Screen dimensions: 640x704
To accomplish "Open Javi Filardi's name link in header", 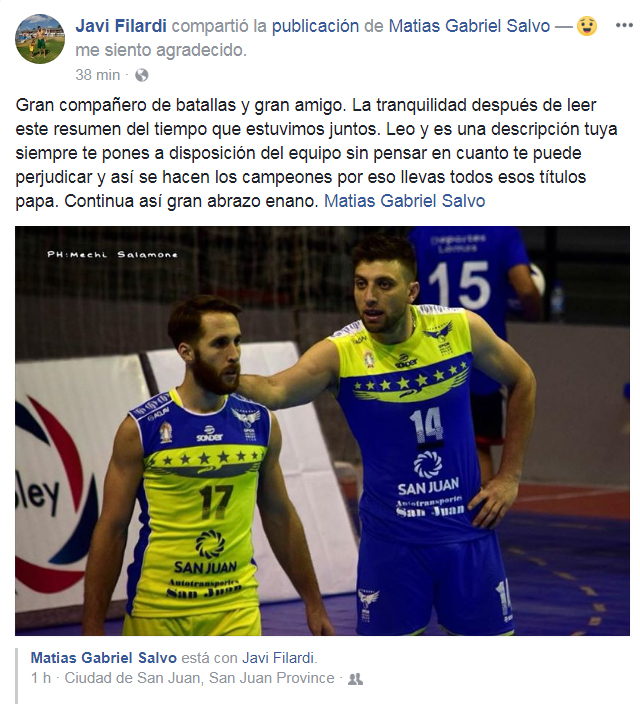I will point(121,26).
